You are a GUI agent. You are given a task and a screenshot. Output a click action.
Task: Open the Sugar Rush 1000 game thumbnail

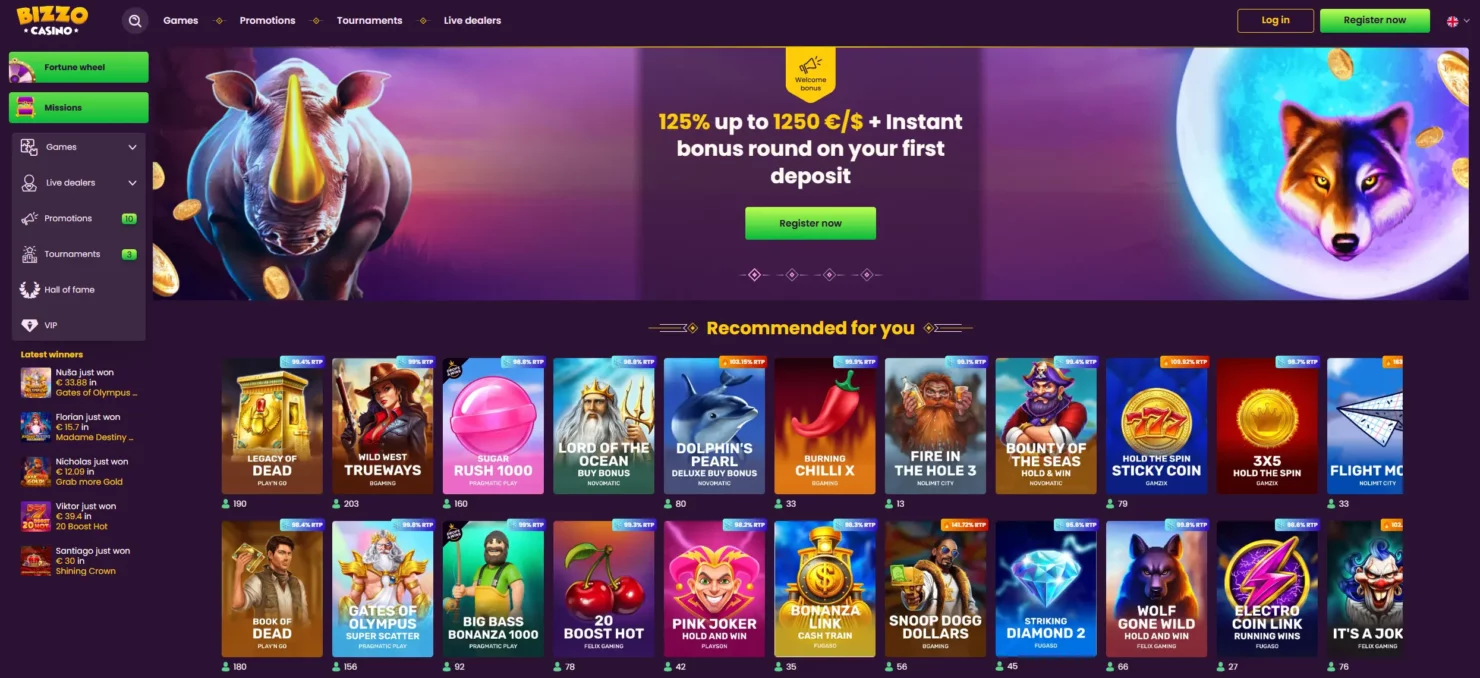(493, 426)
